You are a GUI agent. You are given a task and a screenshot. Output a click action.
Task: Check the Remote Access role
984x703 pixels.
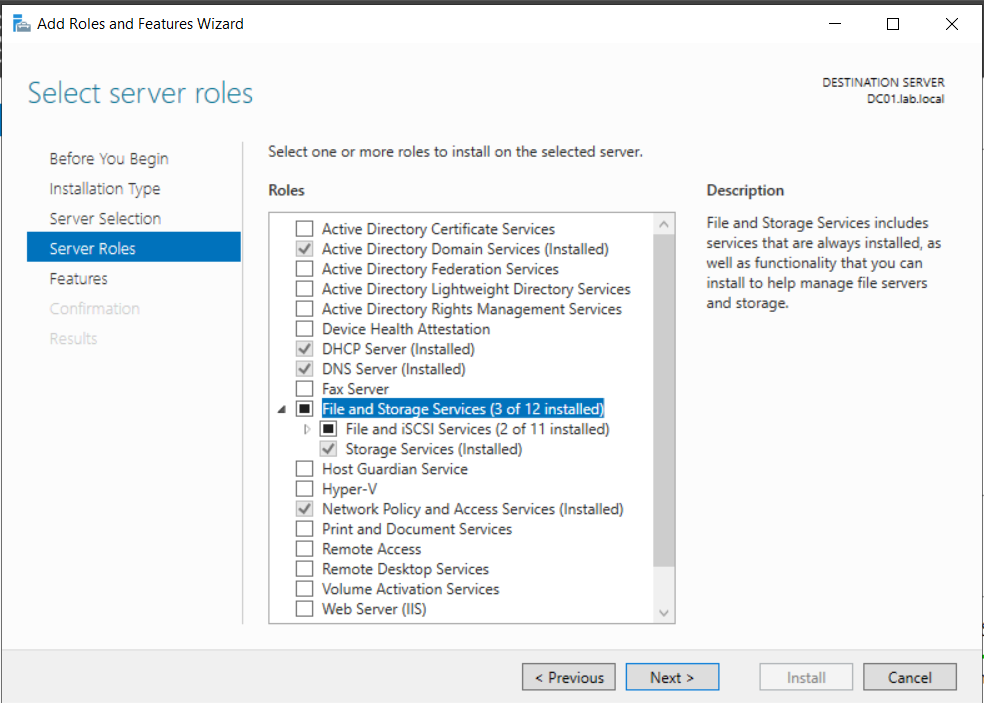(x=304, y=548)
